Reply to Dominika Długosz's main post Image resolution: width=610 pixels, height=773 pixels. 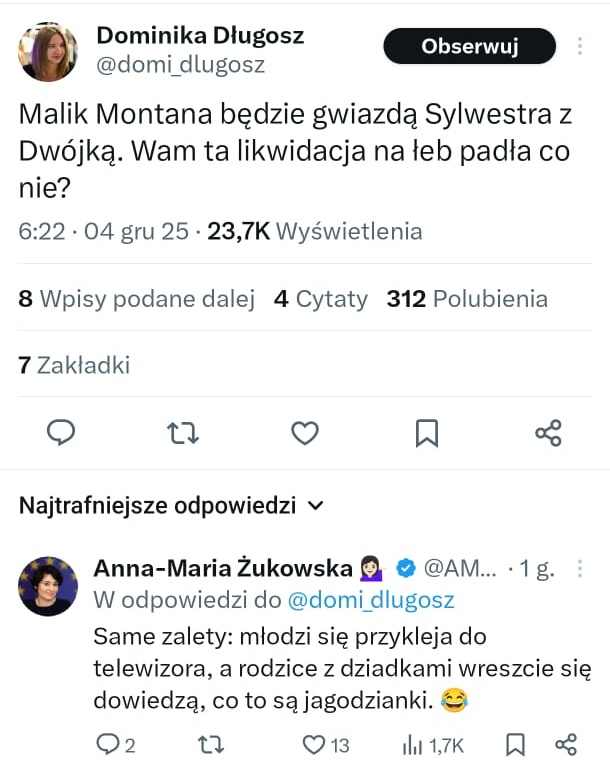tap(62, 432)
